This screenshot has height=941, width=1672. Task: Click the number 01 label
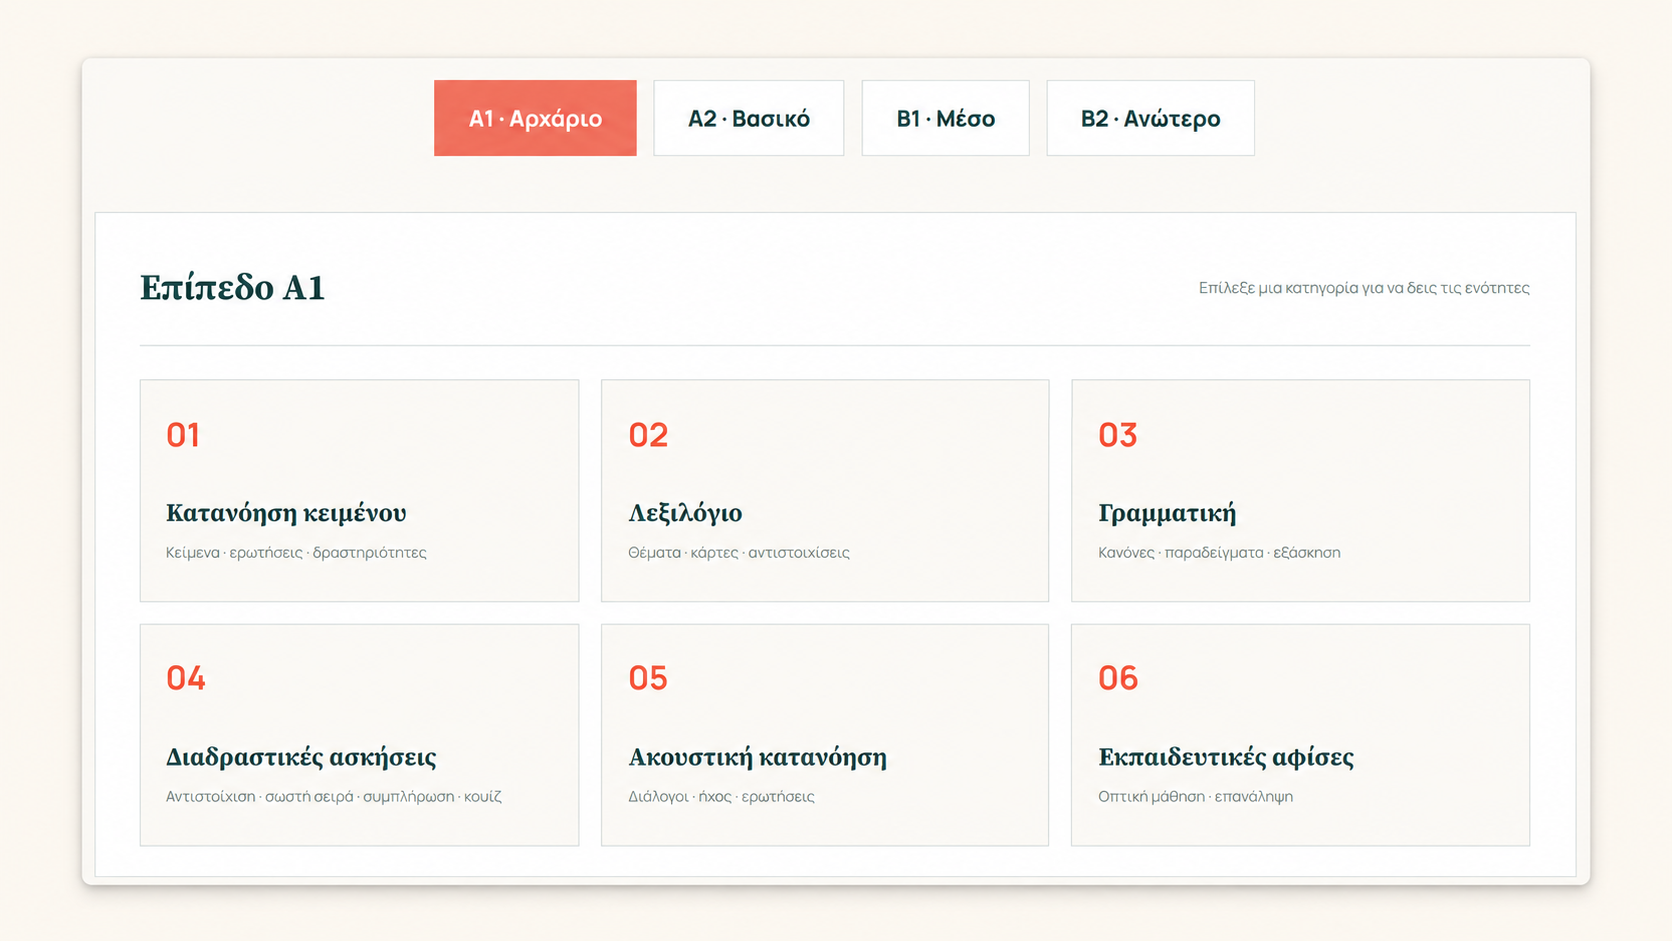pos(183,435)
